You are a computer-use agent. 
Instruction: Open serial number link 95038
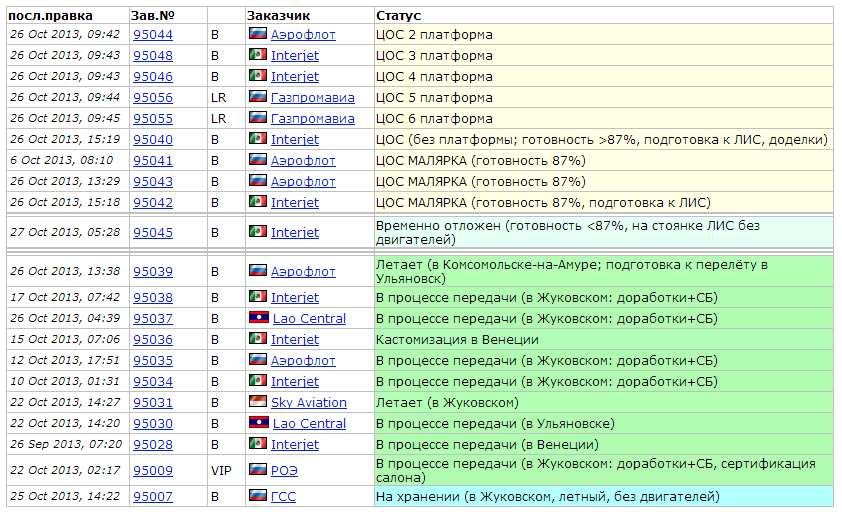pos(153,298)
